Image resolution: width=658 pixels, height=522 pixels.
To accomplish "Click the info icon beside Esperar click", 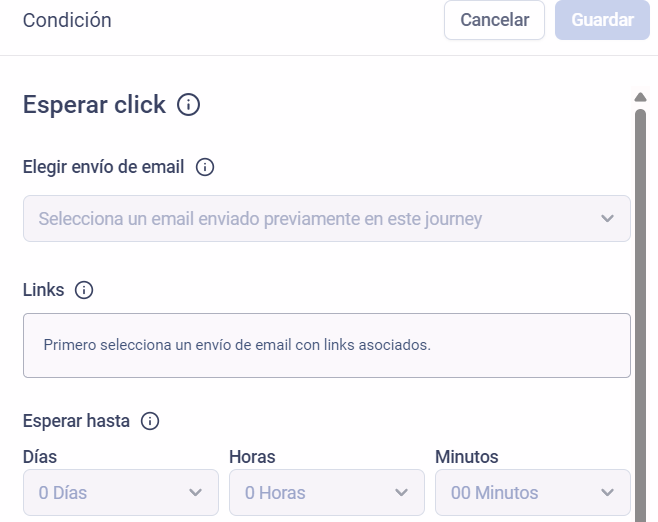I will (x=188, y=105).
